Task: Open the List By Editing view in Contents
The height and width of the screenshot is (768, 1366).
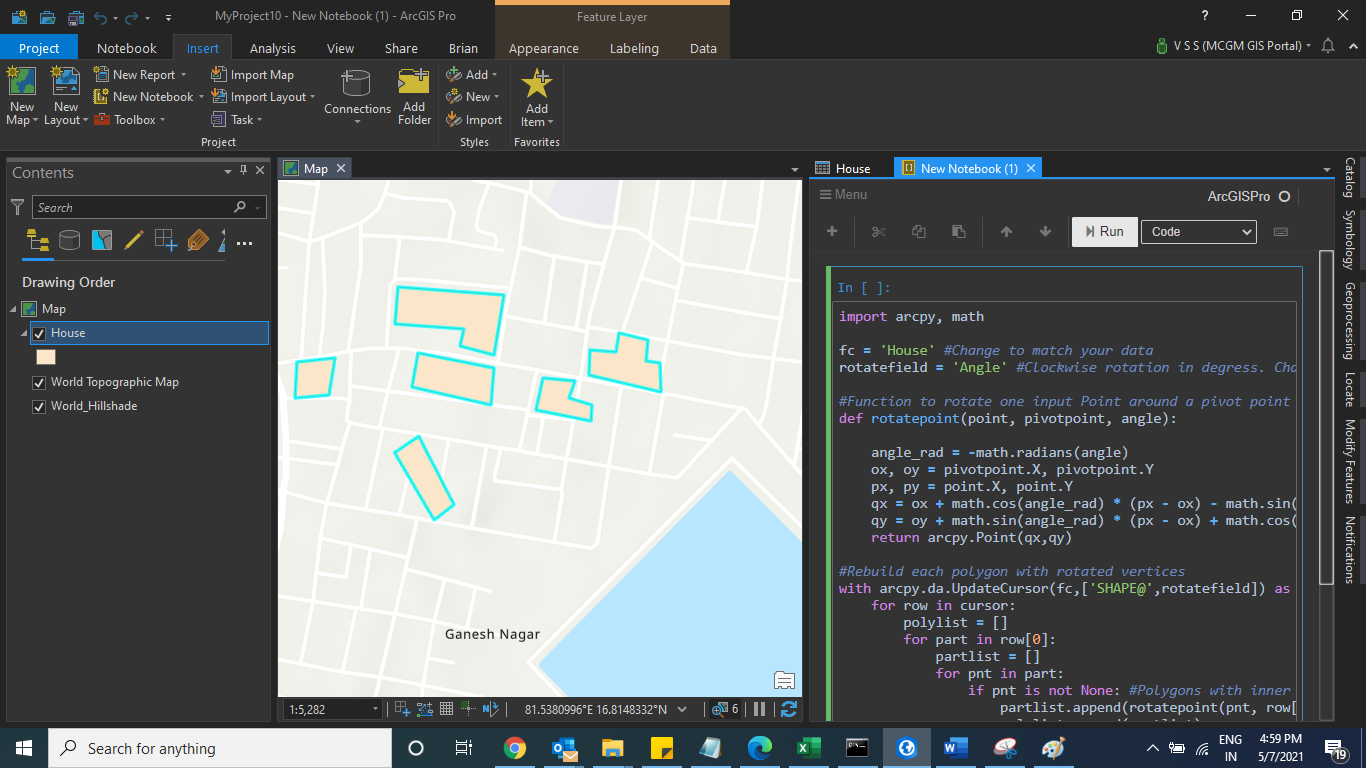Action: (x=133, y=240)
